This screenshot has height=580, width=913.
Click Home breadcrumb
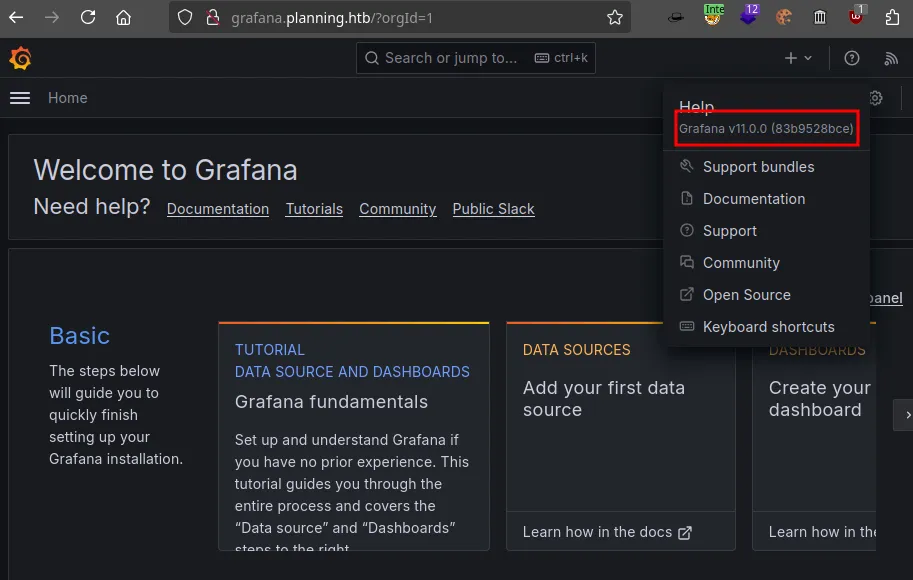tap(68, 98)
